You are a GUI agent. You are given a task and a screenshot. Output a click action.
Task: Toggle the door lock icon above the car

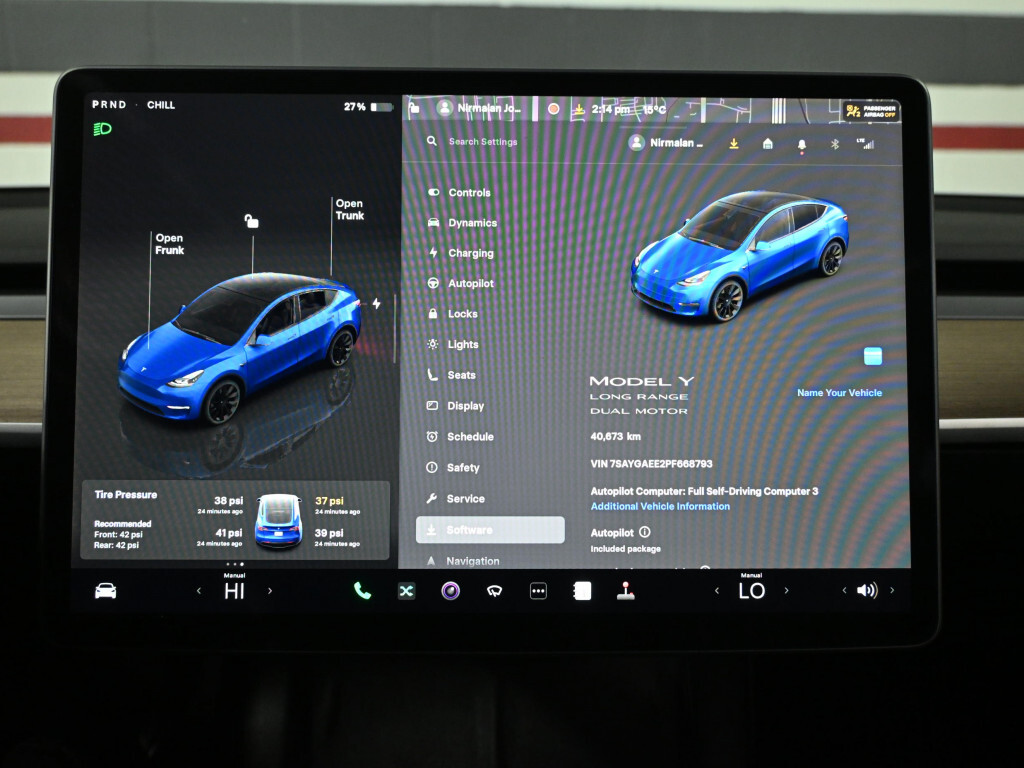pyautogui.click(x=252, y=221)
